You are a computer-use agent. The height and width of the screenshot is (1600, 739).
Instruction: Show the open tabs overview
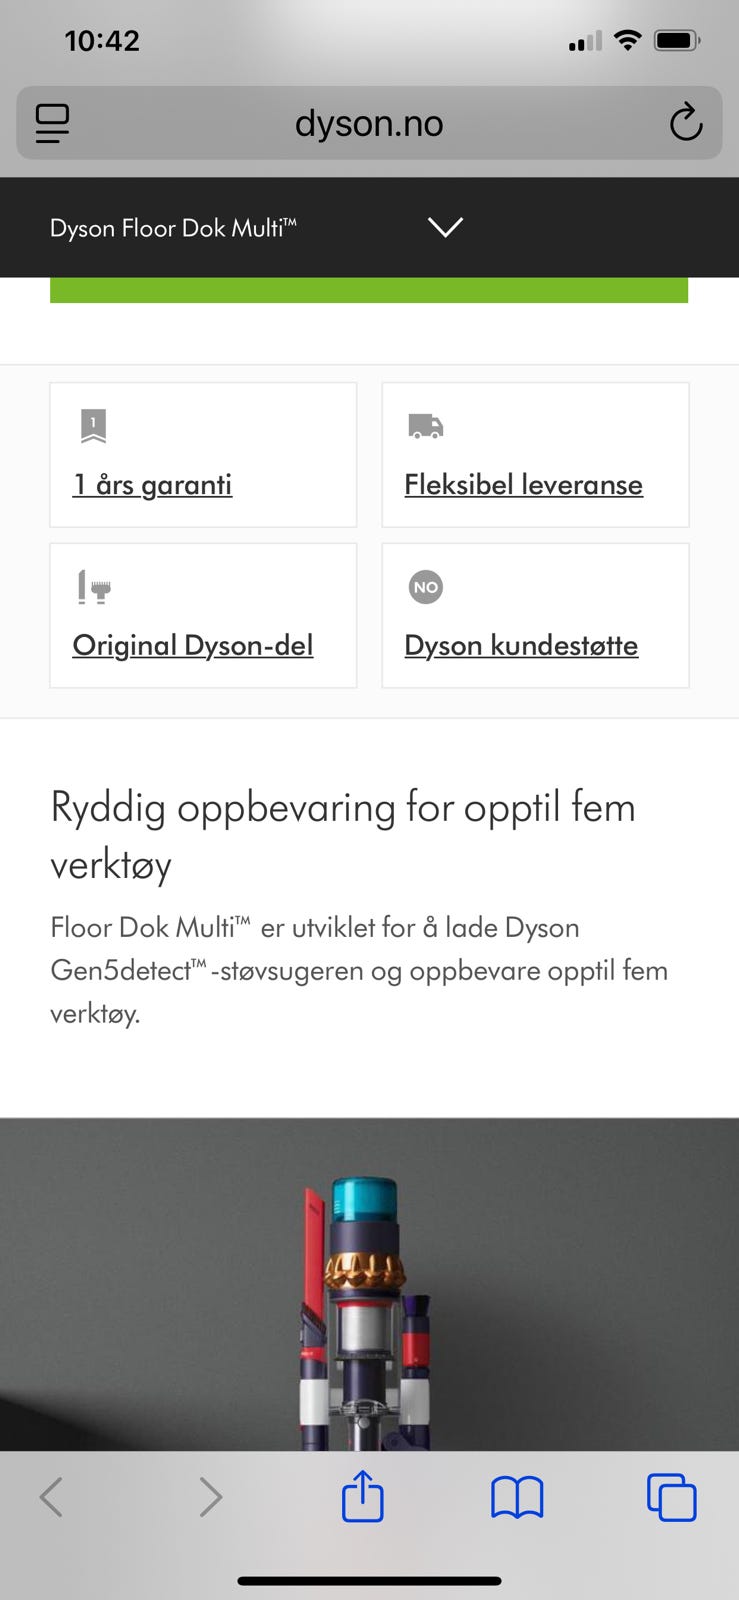(x=671, y=1497)
